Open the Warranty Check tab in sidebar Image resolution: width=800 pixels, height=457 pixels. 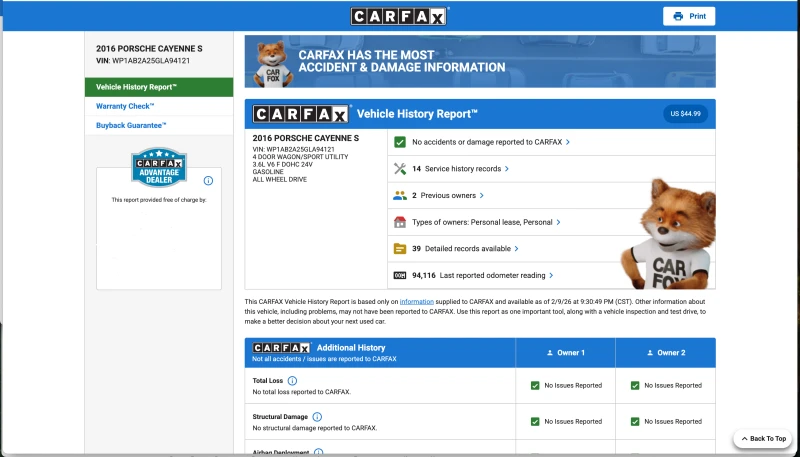[125, 106]
